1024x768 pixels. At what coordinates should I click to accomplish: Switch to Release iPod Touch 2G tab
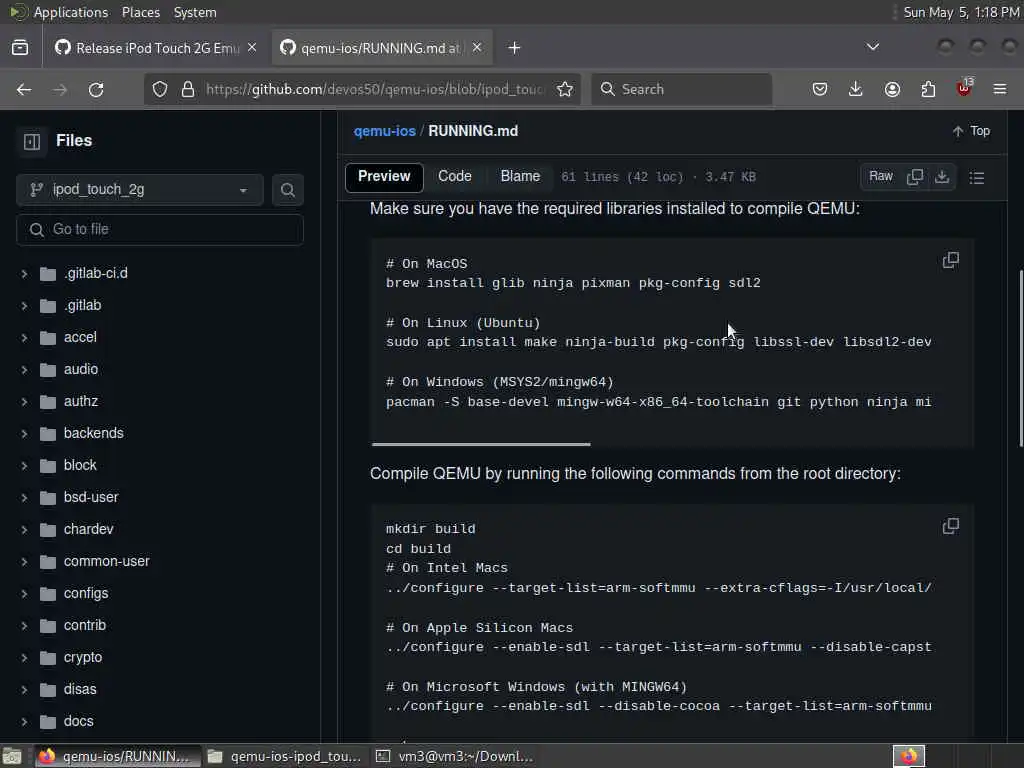[x=155, y=48]
